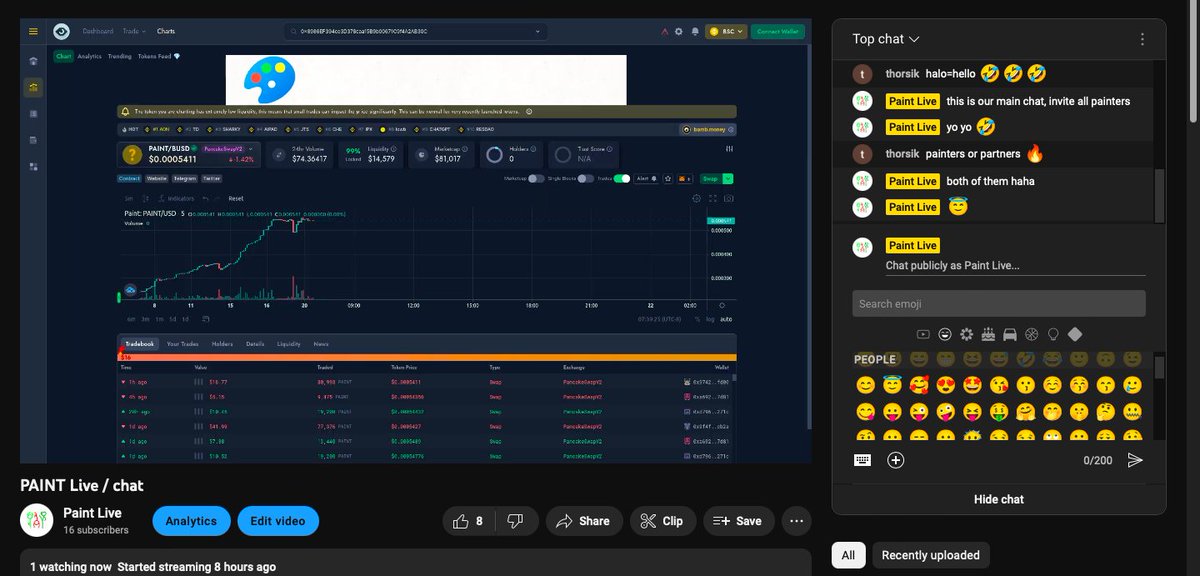
Task: Select the car Travel emoji category
Action: pyautogui.click(x=1010, y=334)
